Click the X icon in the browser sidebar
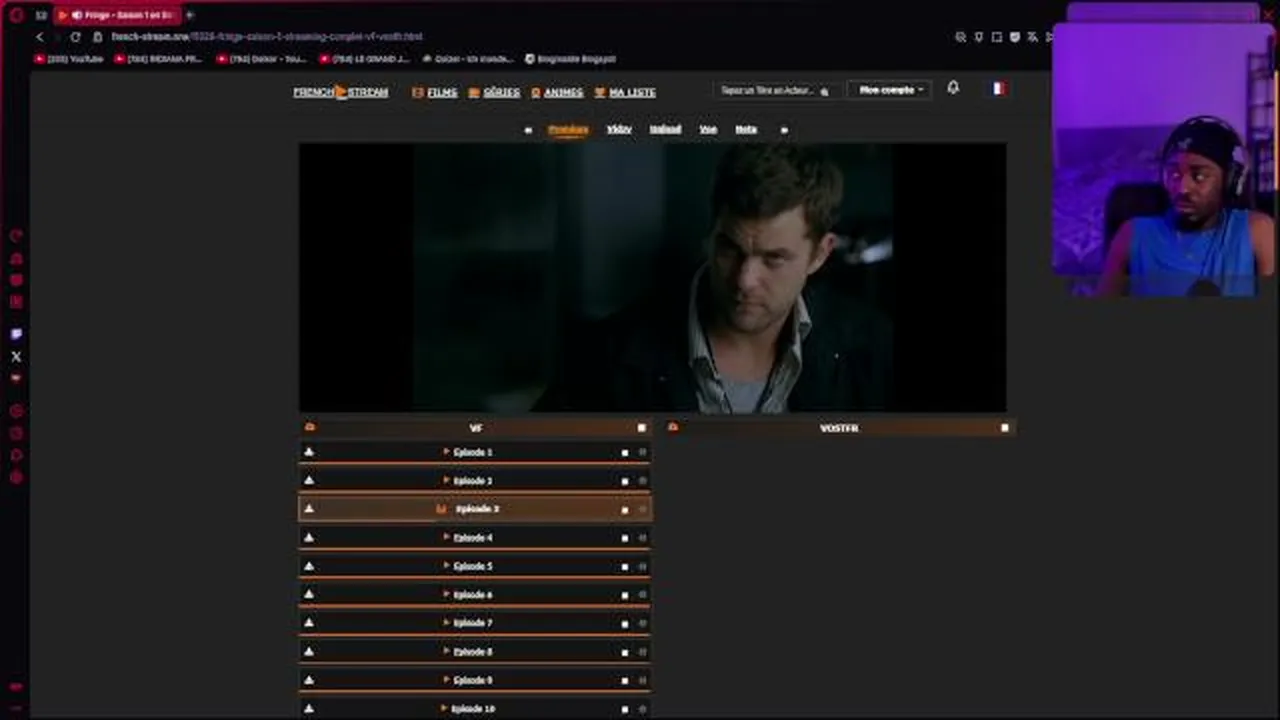1280x720 pixels. [16, 356]
